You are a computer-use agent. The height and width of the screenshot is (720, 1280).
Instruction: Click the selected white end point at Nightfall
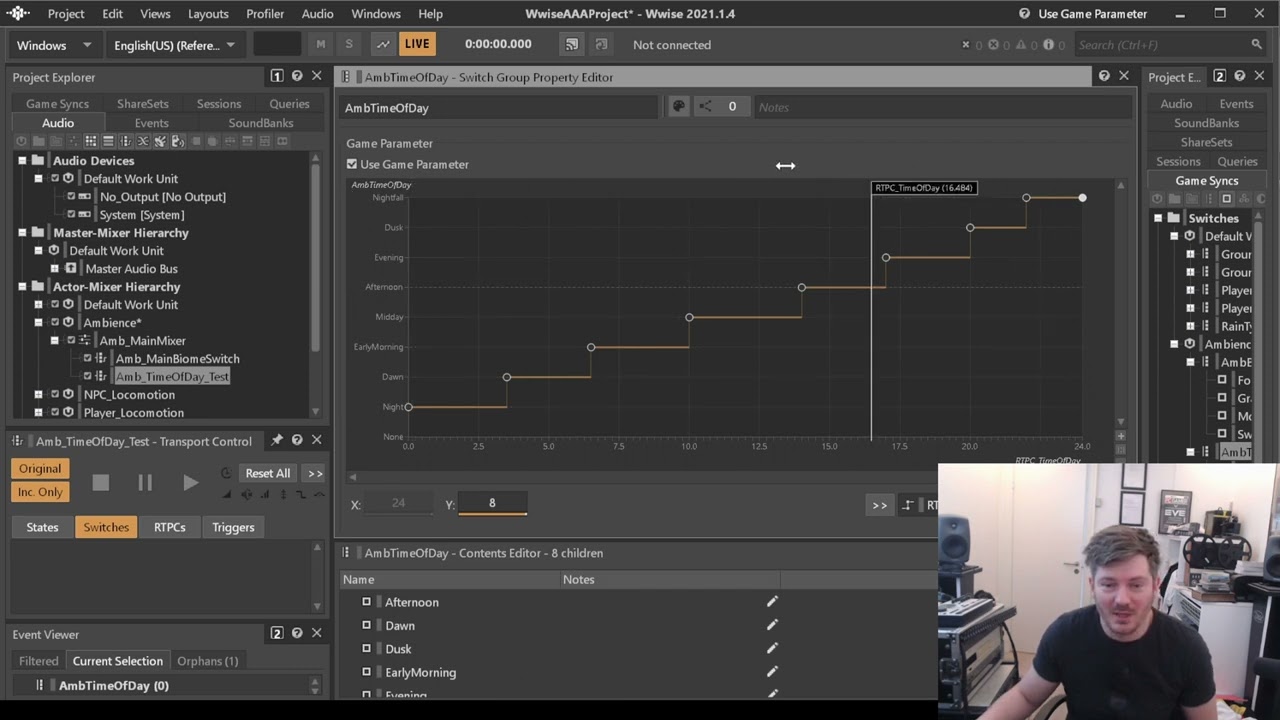[x=1082, y=198]
